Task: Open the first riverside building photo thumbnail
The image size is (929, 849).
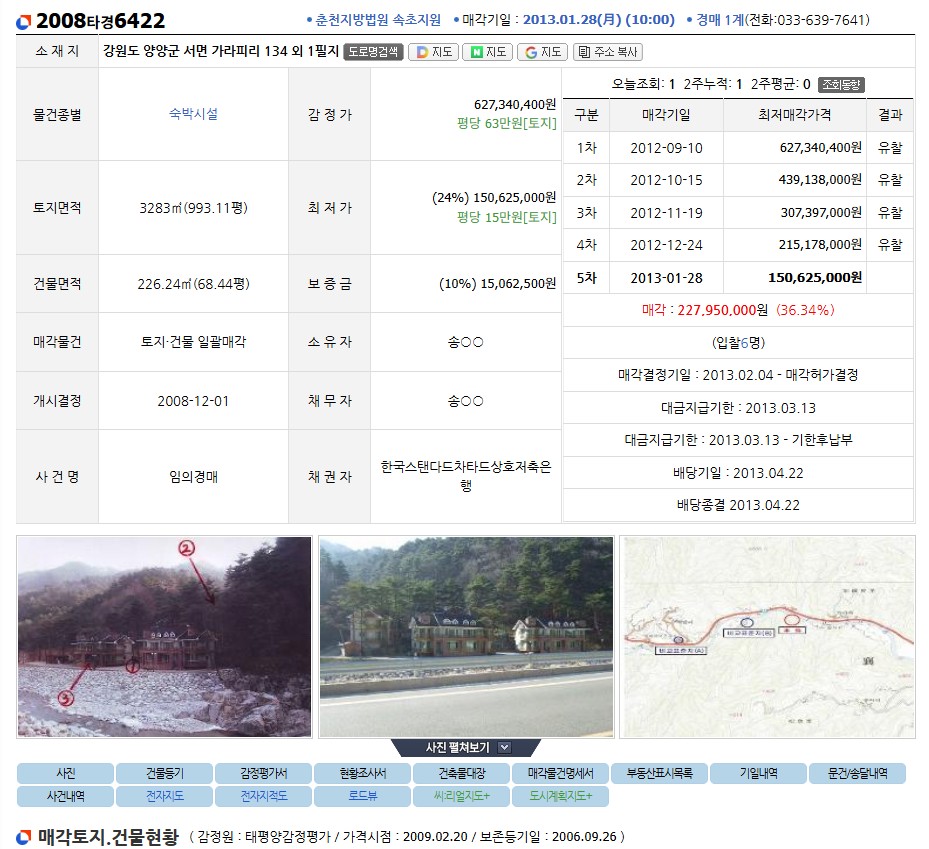Action: (164, 637)
